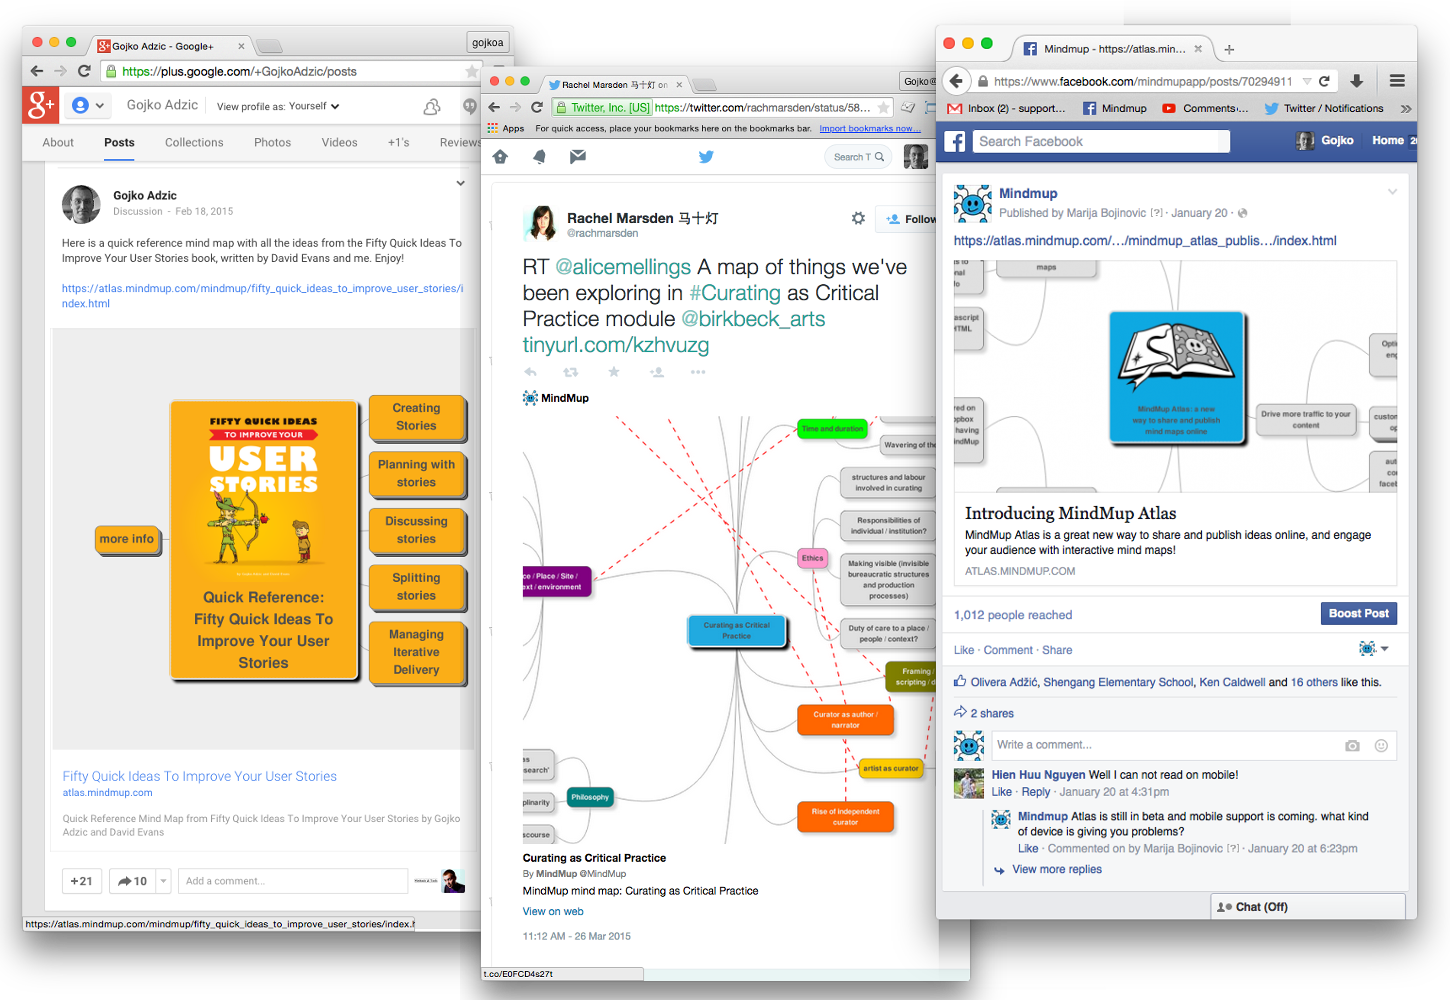
Task: Click the Search Twitter field
Action: point(859,157)
